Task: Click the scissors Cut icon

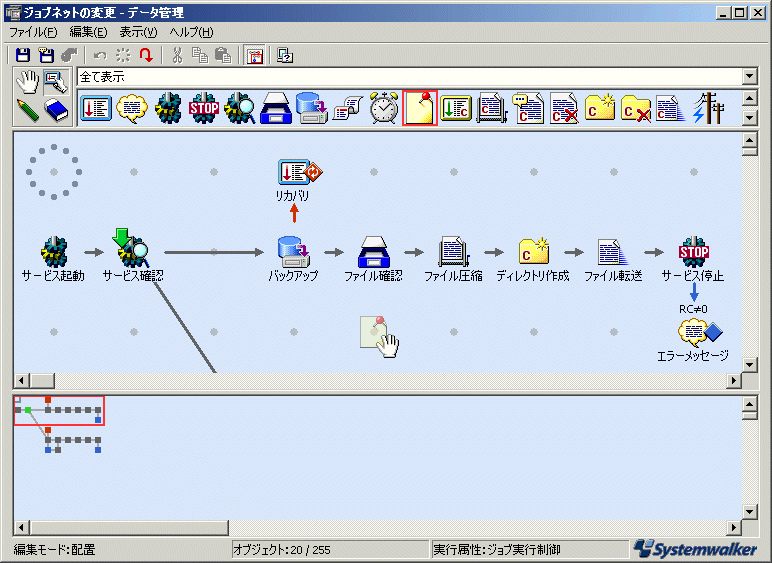Action: tap(177, 55)
